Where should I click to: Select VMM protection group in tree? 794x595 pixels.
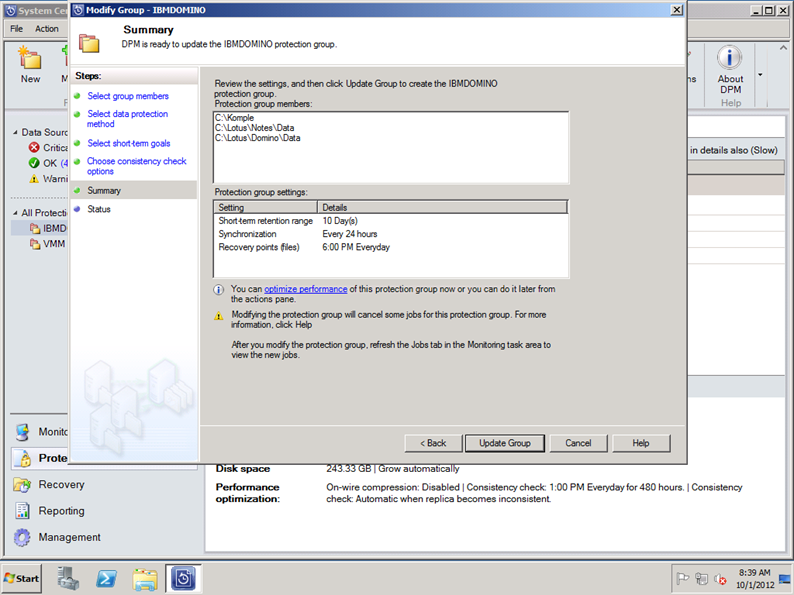(48, 244)
